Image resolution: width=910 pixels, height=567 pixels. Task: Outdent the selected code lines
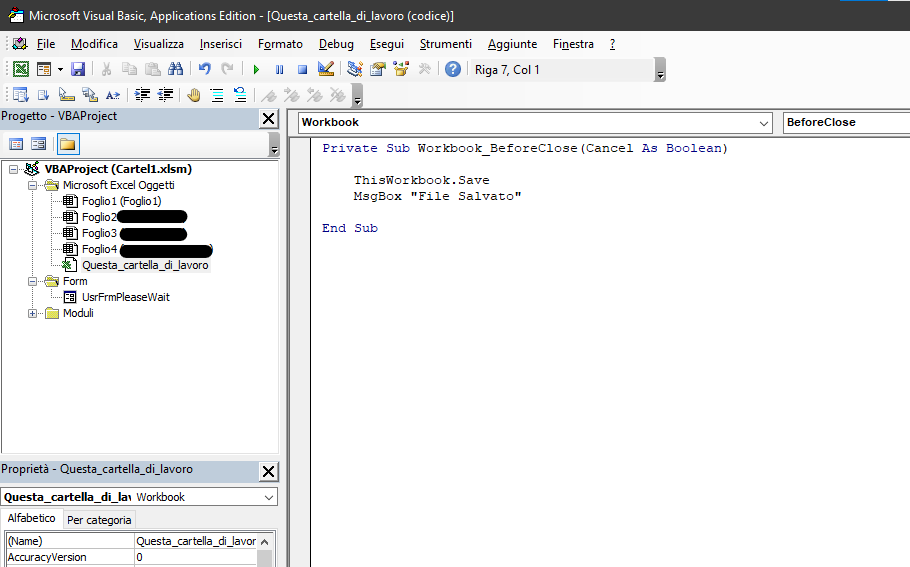pos(165,95)
